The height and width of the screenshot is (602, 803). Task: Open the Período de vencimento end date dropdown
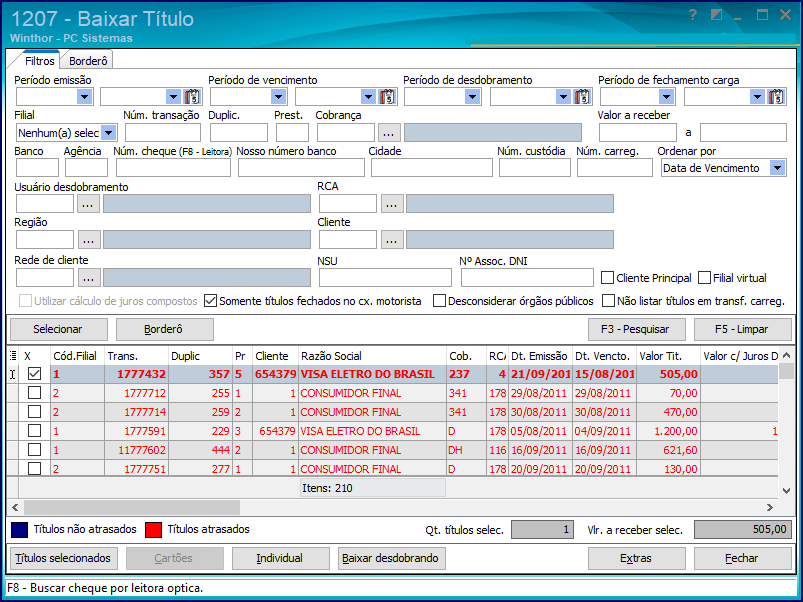tap(368, 96)
